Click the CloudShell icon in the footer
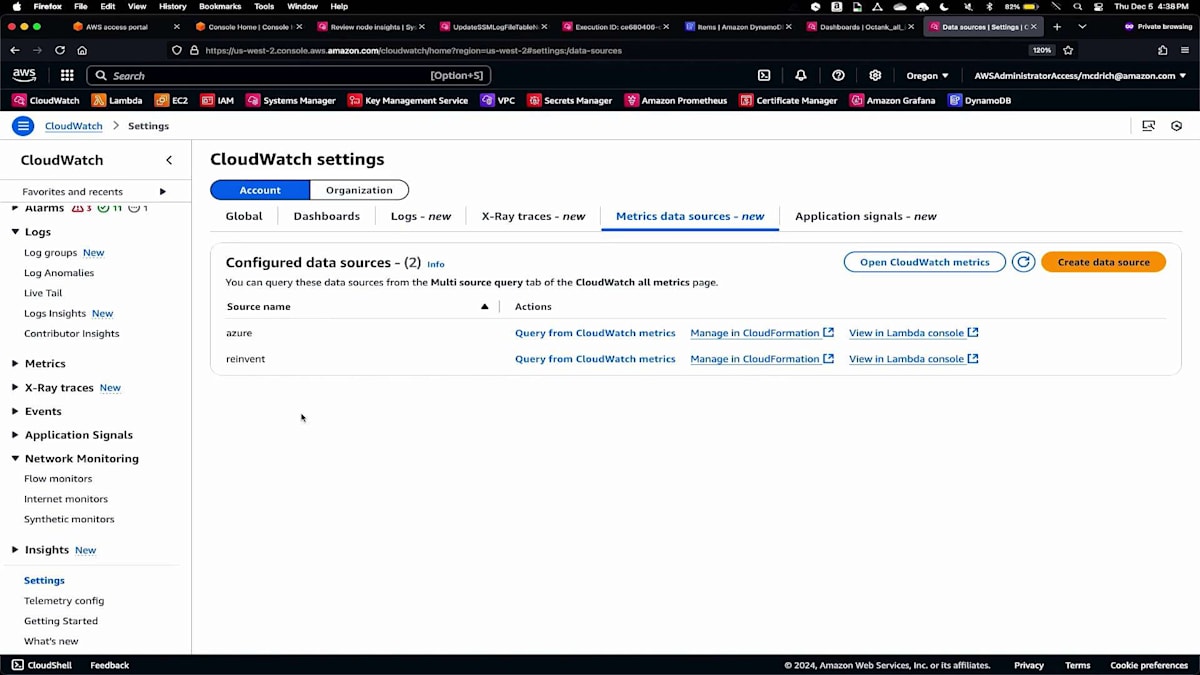Viewport: 1200px width, 675px height. [x=18, y=665]
